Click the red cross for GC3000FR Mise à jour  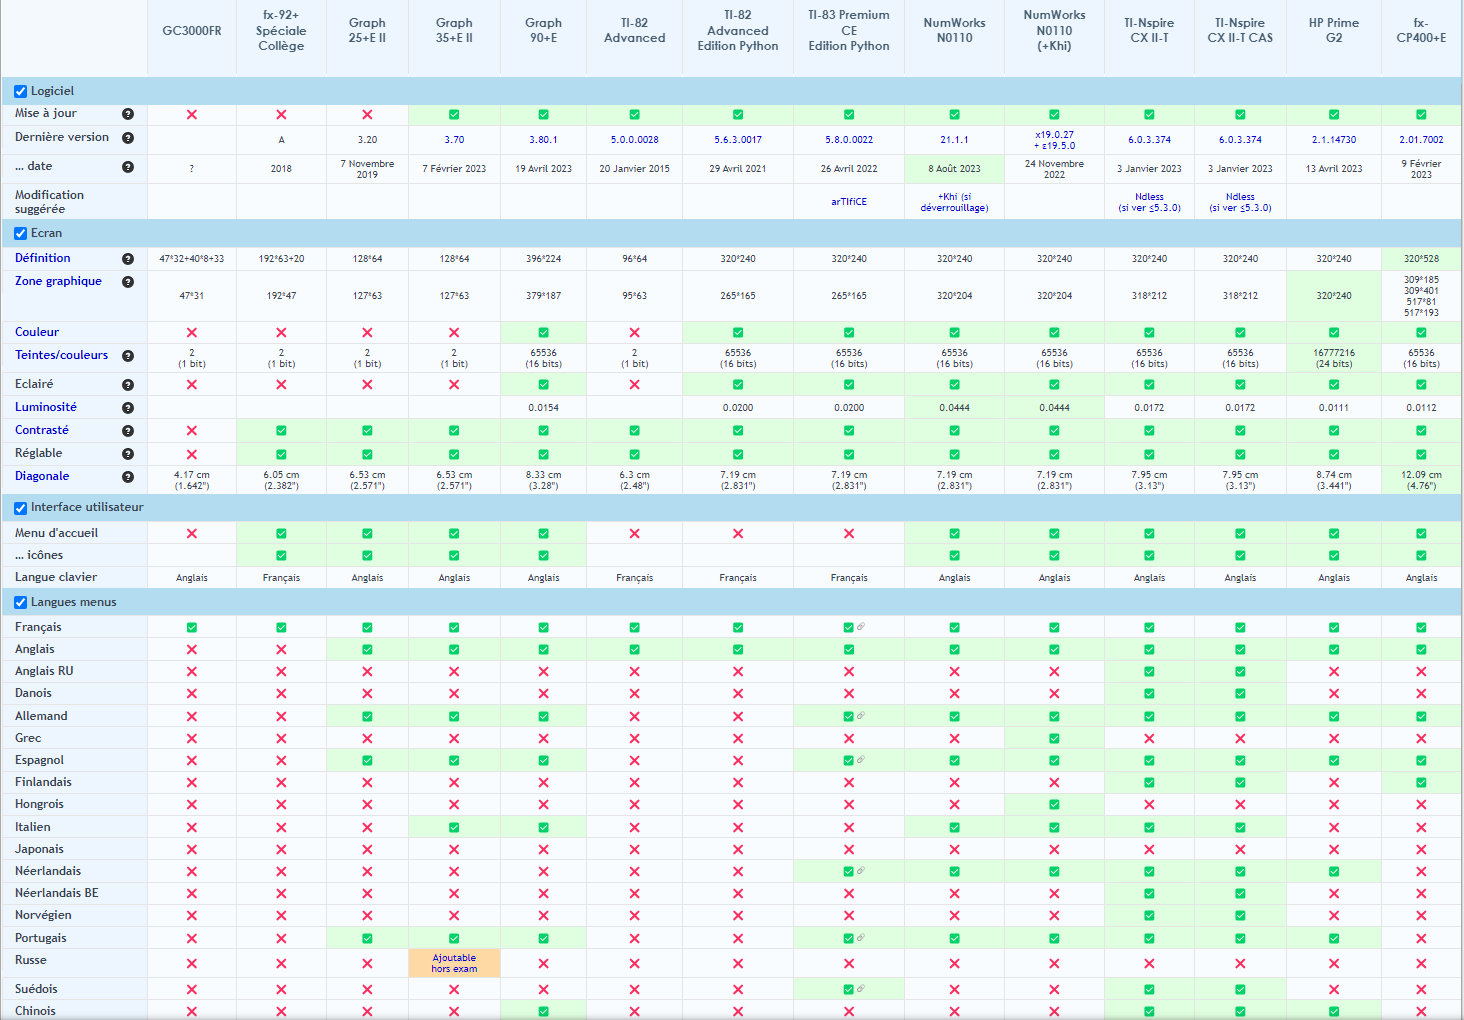[192, 115]
